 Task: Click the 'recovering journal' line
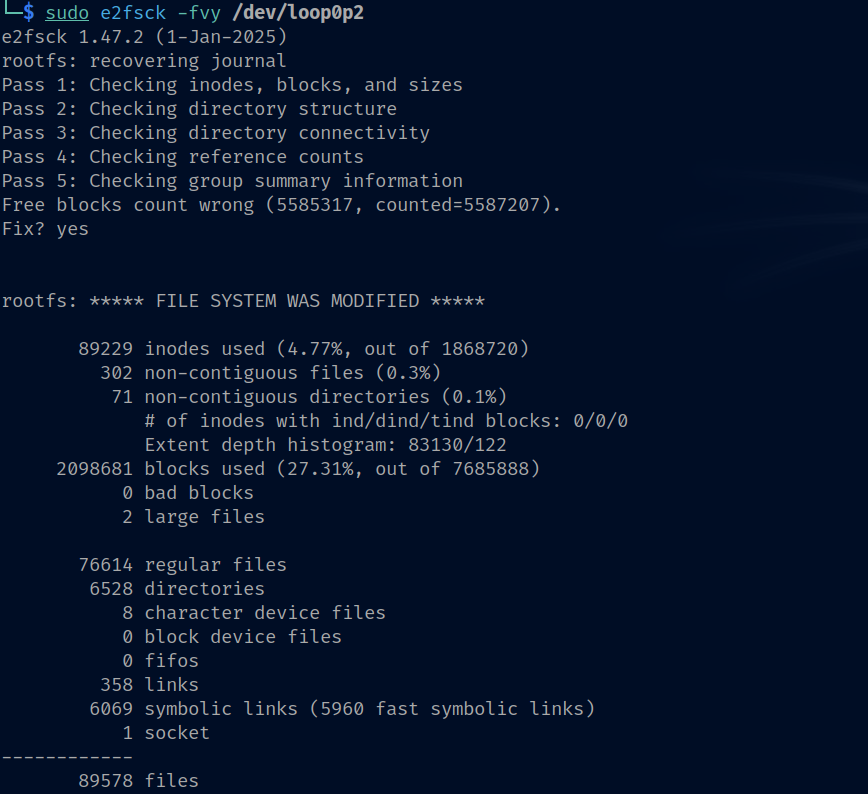(144, 61)
